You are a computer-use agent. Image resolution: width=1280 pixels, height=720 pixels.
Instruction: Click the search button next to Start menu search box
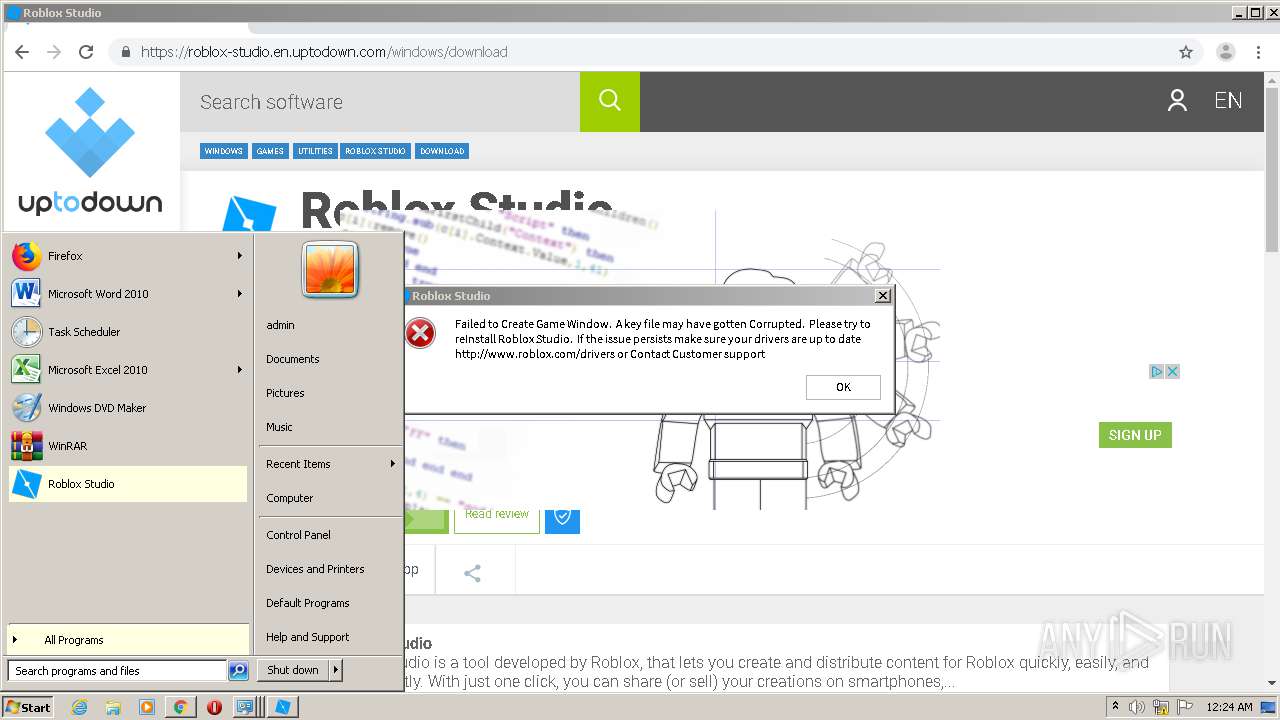pos(238,671)
